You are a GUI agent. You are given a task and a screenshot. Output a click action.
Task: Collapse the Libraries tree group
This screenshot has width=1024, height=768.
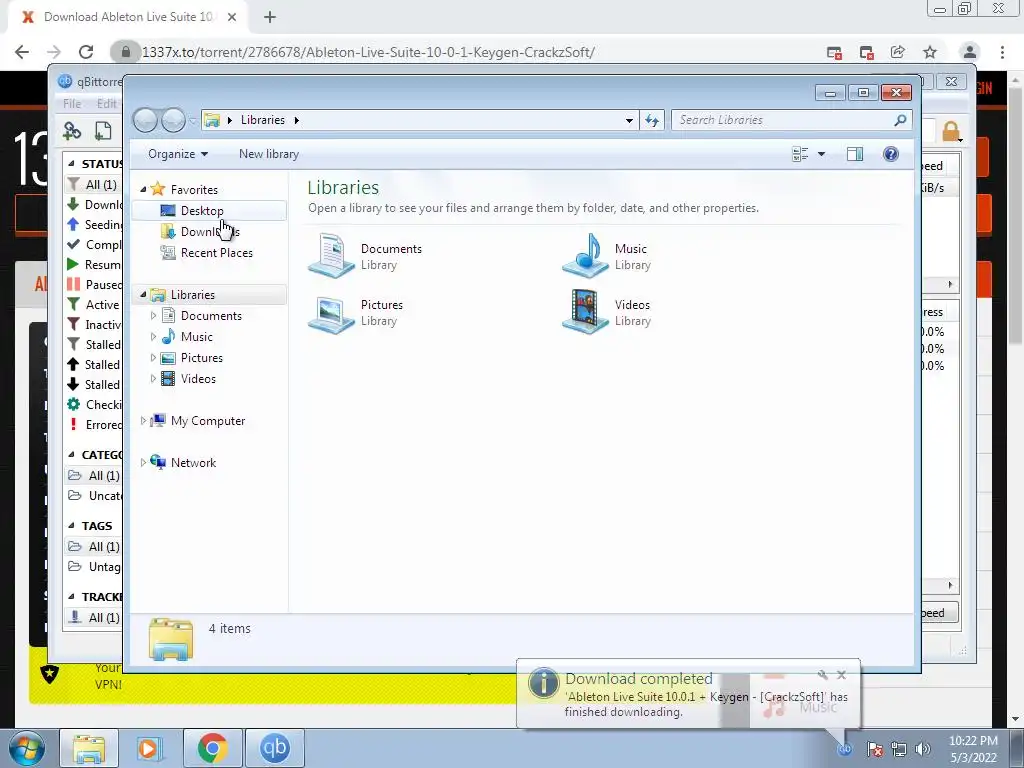click(x=143, y=295)
